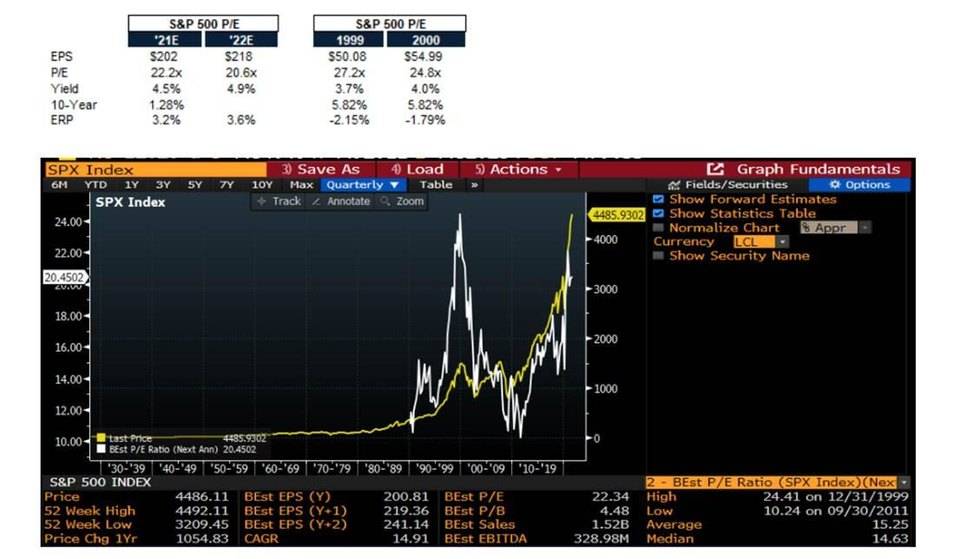Disable Show Statistics Table checkbox
The width and height of the screenshot is (960, 559).
[658, 213]
